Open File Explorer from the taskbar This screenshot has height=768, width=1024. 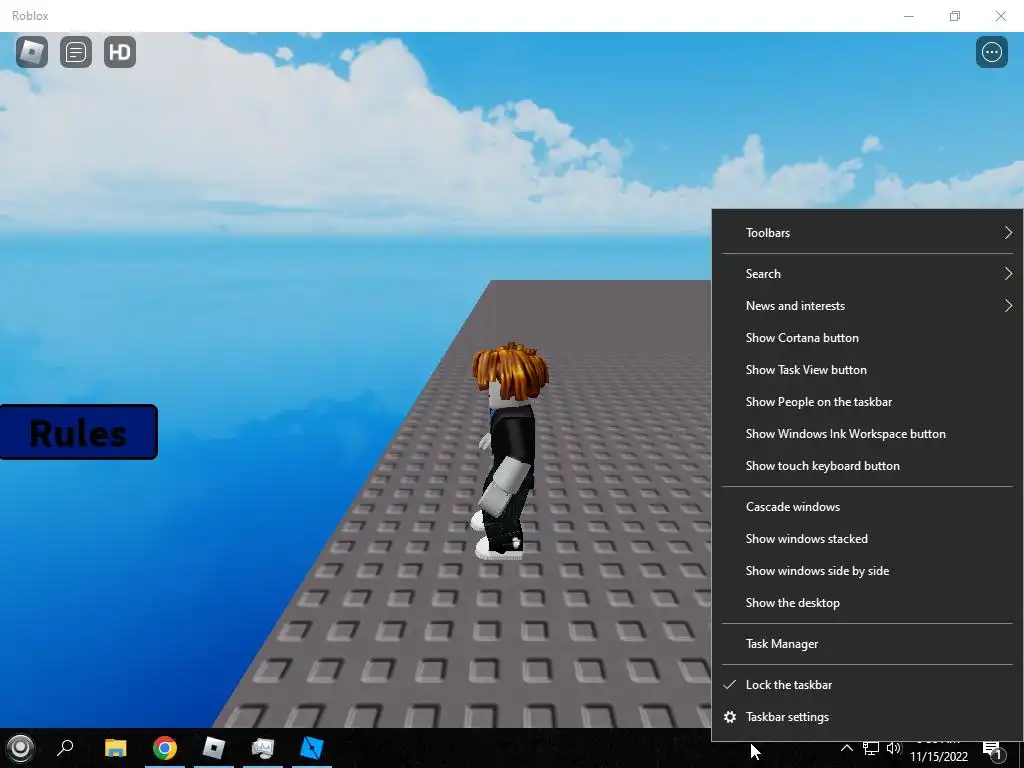[116, 748]
